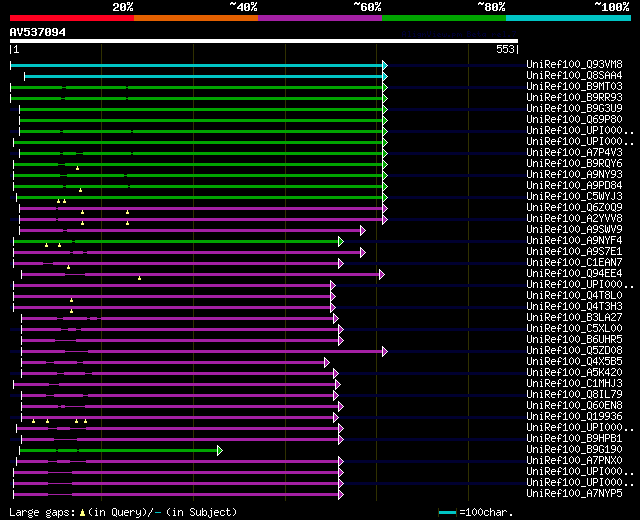Select the UniRef100_A5K420 label
This screenshot has width=640, height=520.
(574, 373)
